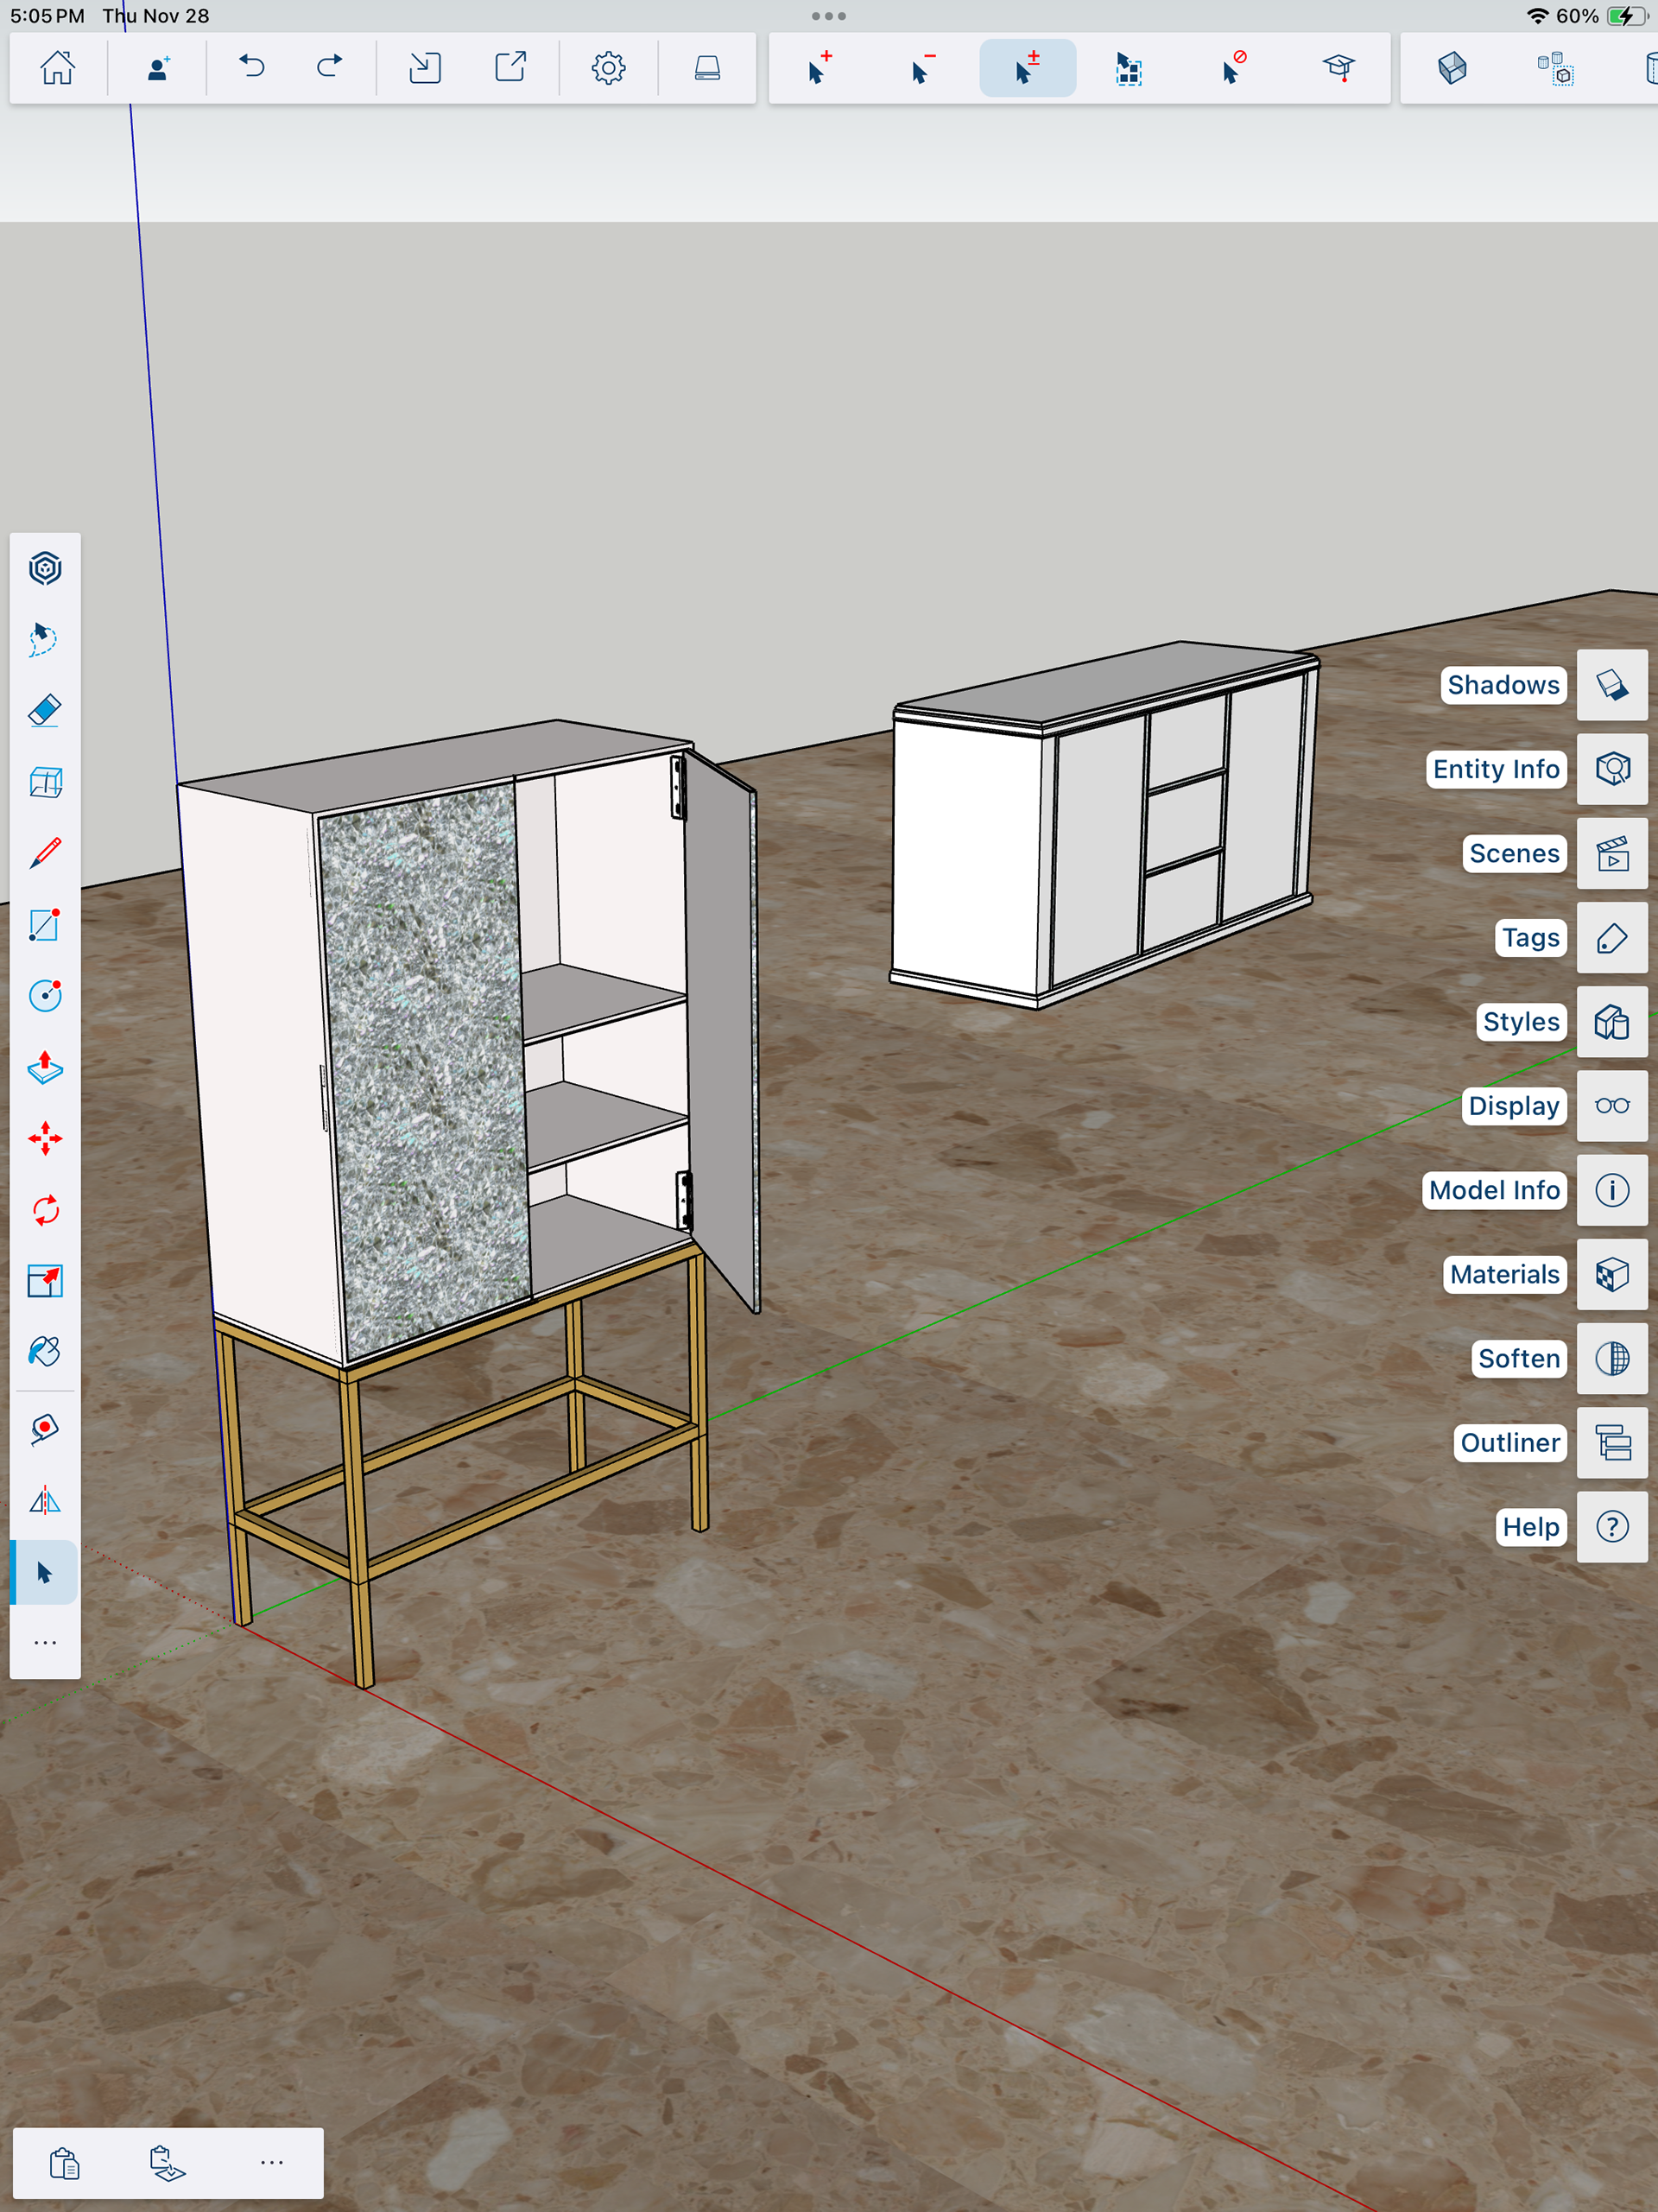Select the Rotate tool
The width and height of the screenshot is (1658, 2212).
45,1210
